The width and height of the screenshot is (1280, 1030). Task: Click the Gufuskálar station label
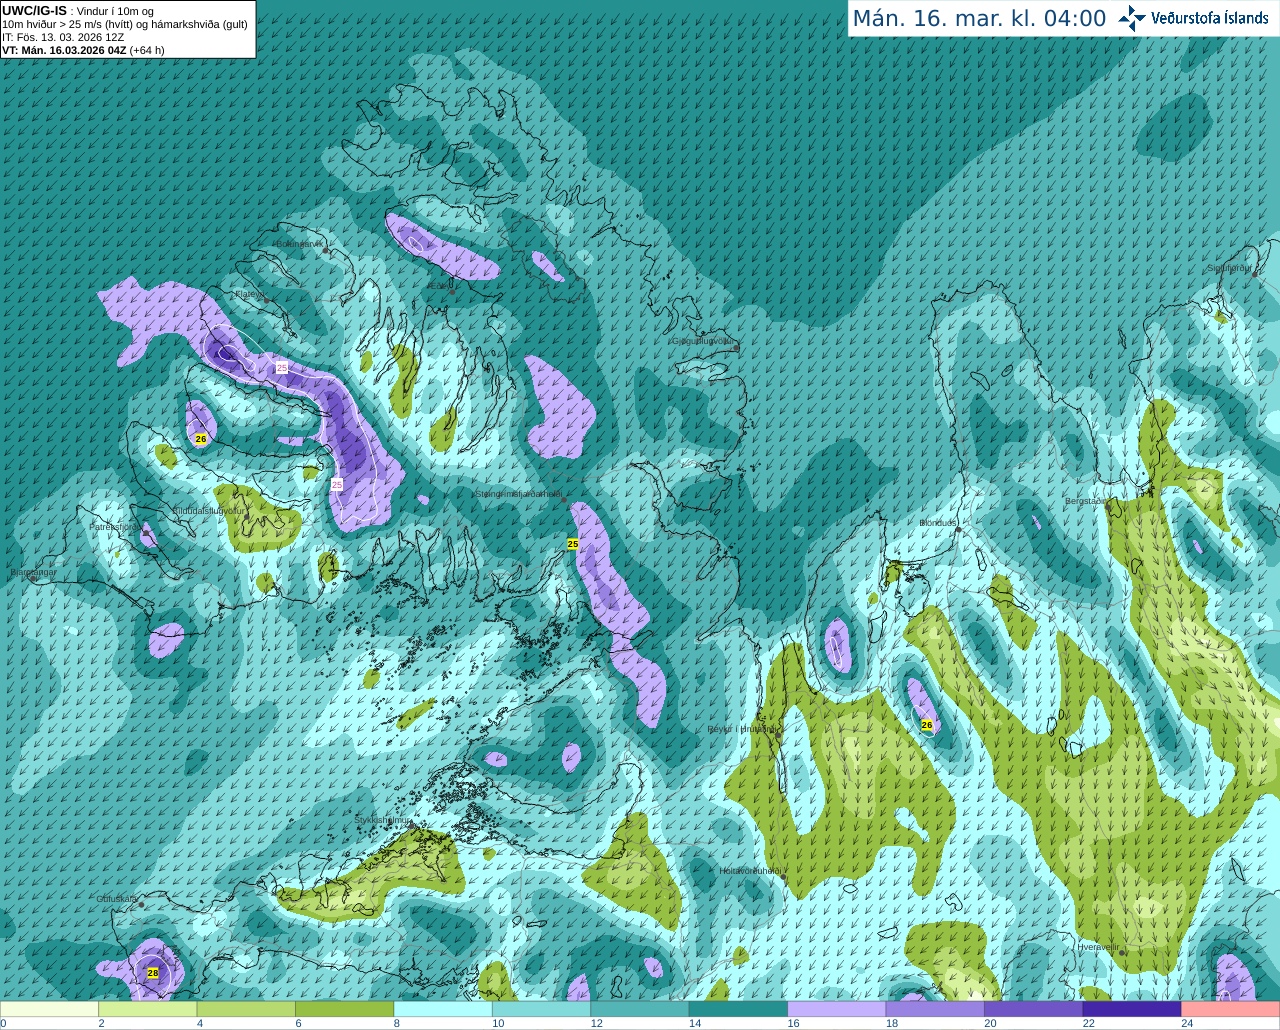click(117, 899)
